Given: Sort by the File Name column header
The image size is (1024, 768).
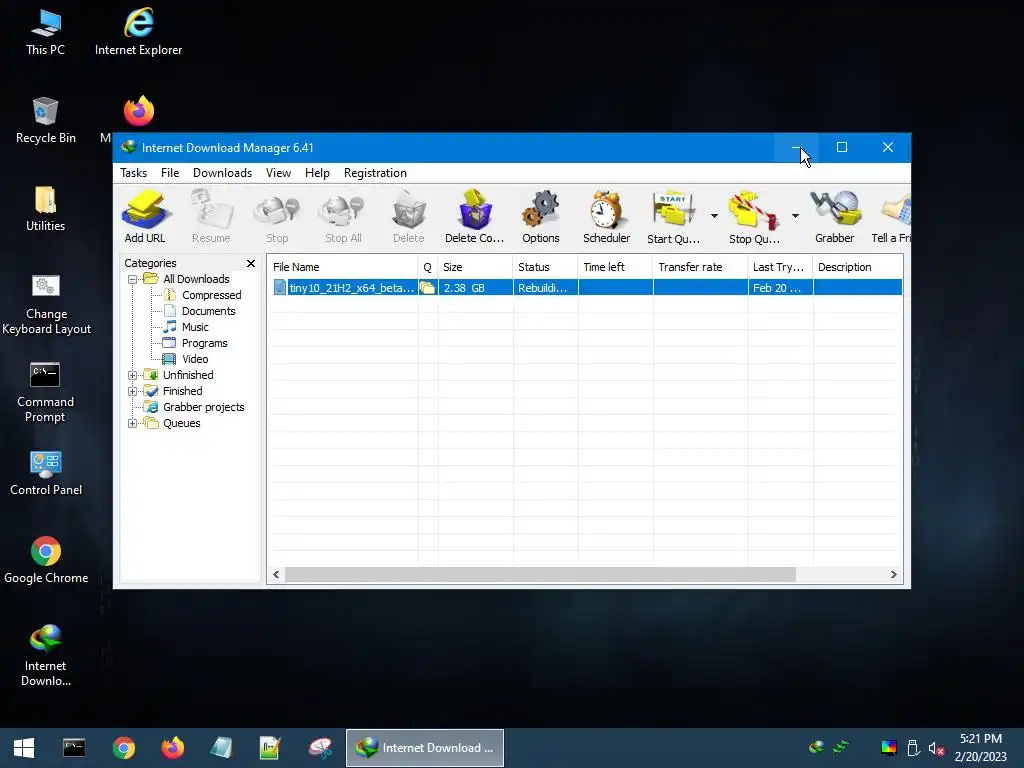Looking at the screenshot, I should point(344,267).
